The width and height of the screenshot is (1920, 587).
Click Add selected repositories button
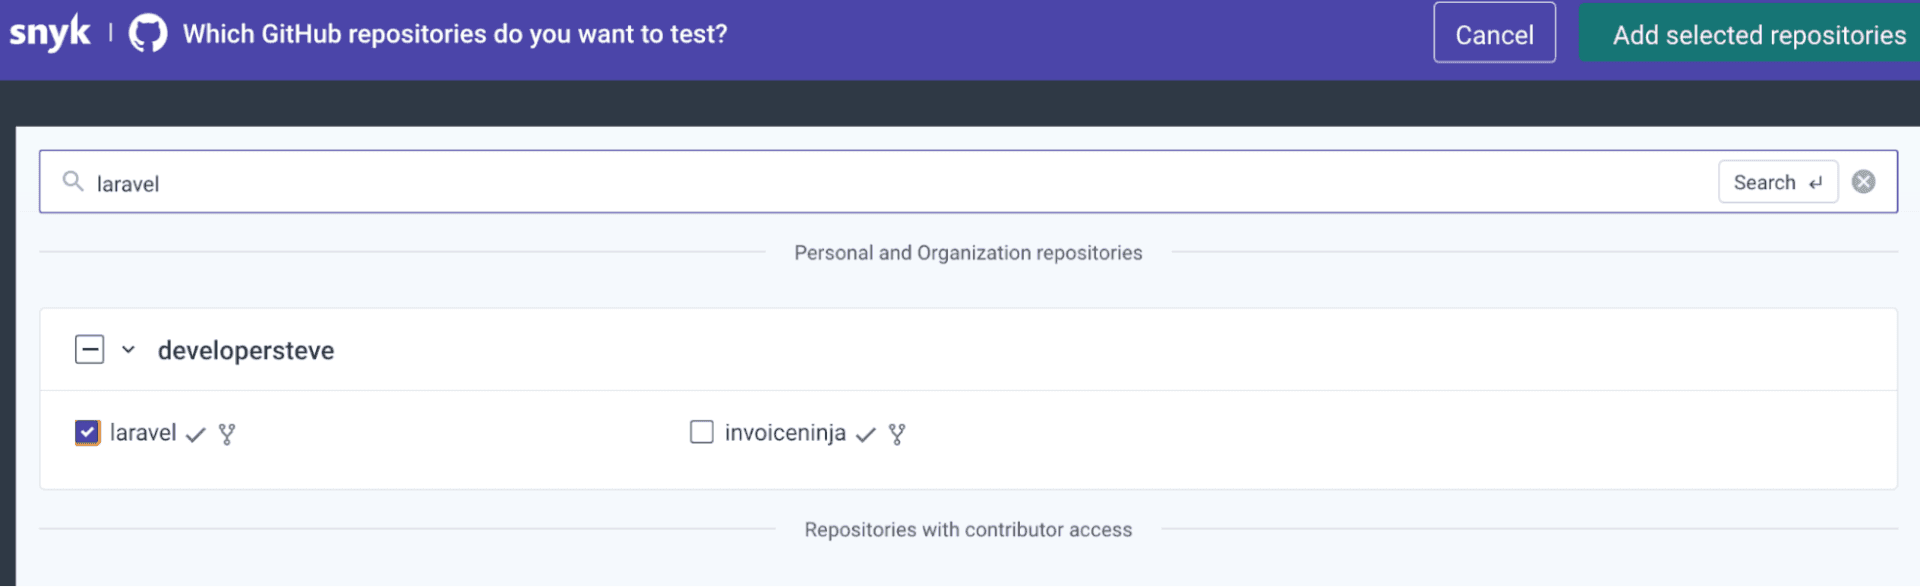pyautogui.click(x=1750, y=34)
